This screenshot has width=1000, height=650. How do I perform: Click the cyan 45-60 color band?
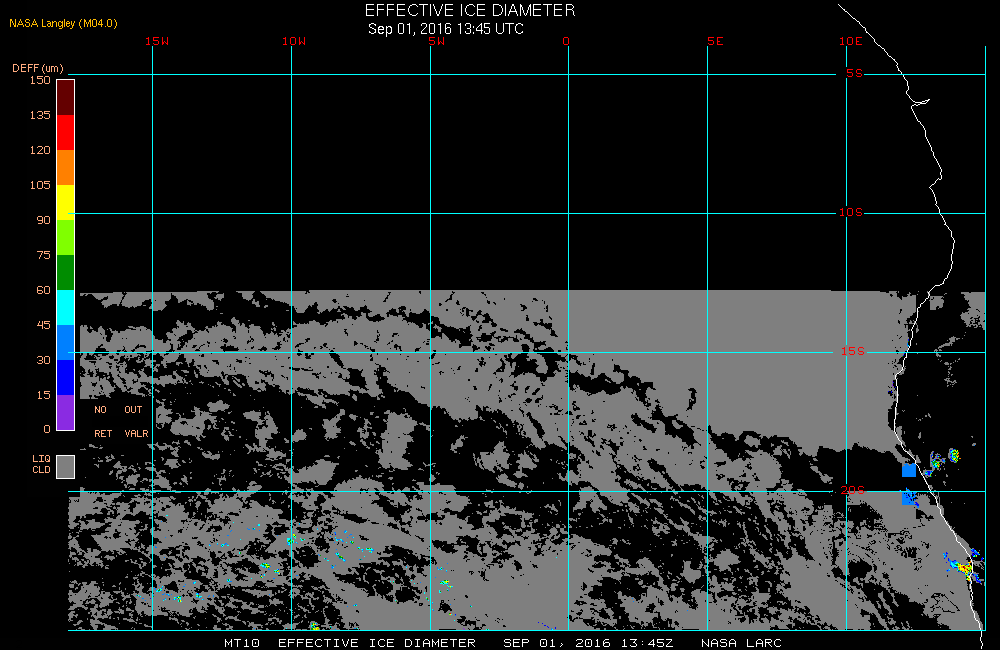click(x=66, y=307)
